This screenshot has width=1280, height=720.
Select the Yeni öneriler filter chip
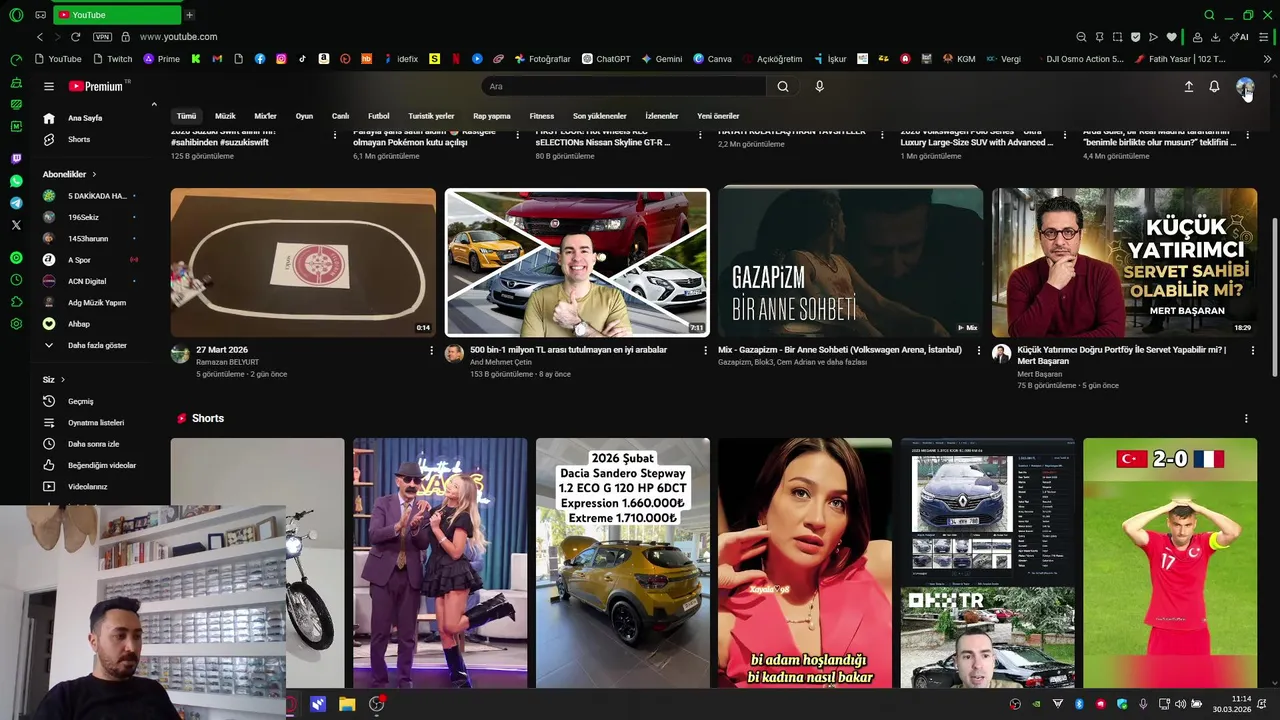718,116
